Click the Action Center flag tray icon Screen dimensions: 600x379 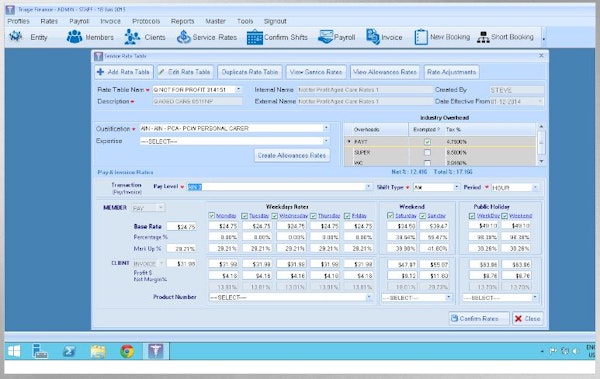point(553,351)
